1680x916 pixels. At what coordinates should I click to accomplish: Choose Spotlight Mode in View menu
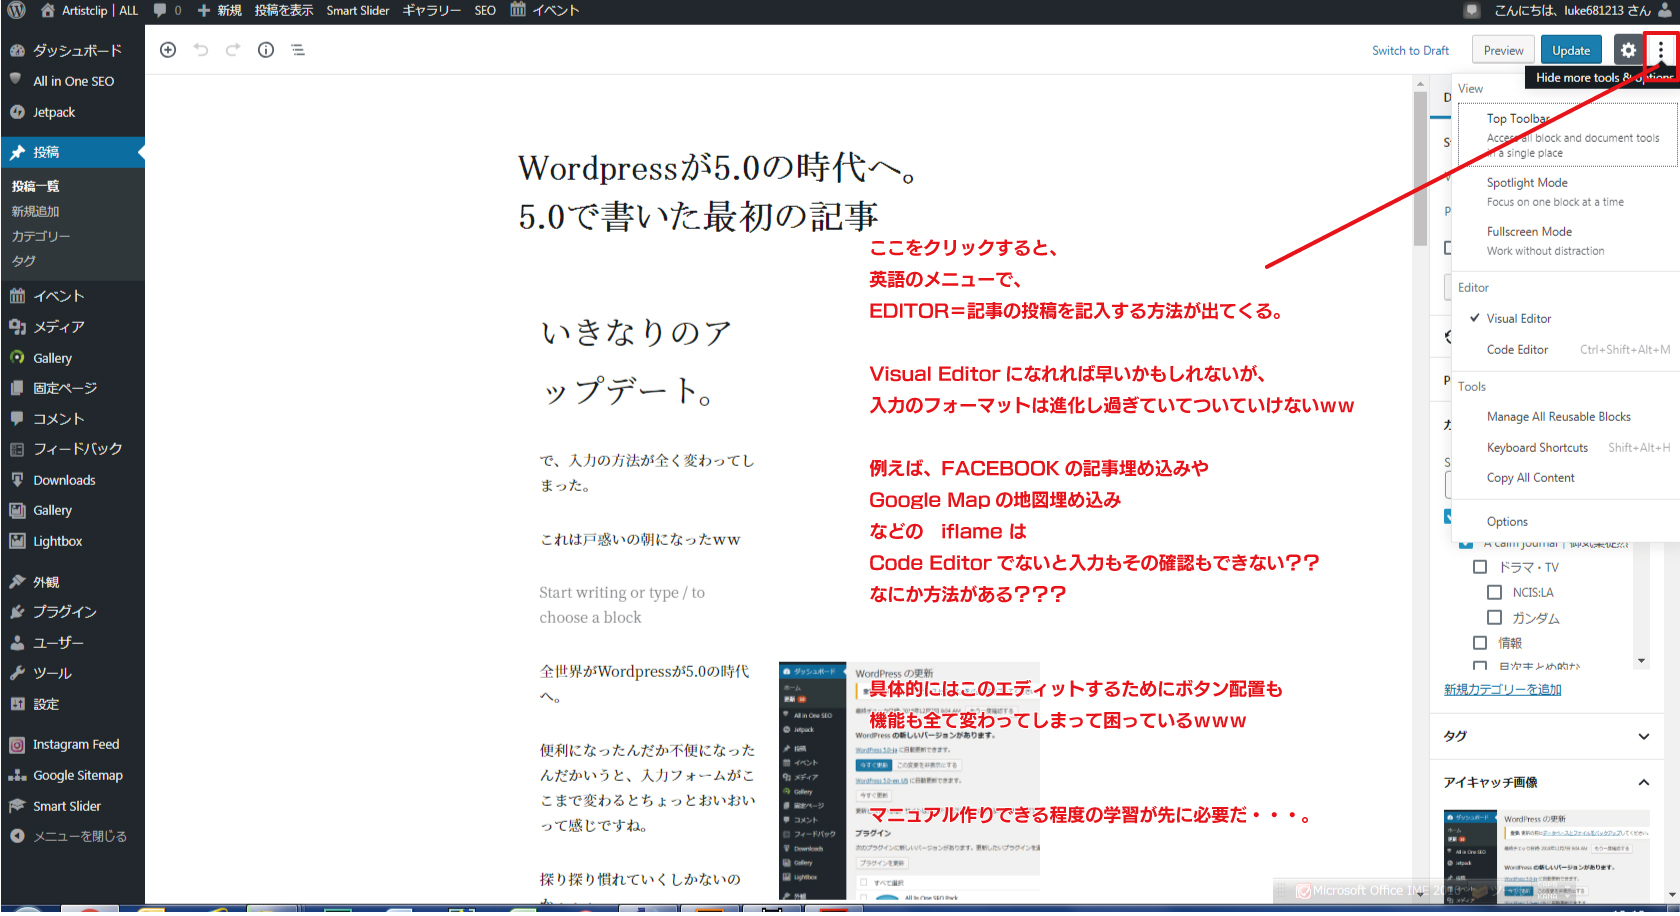point(1527,183)
